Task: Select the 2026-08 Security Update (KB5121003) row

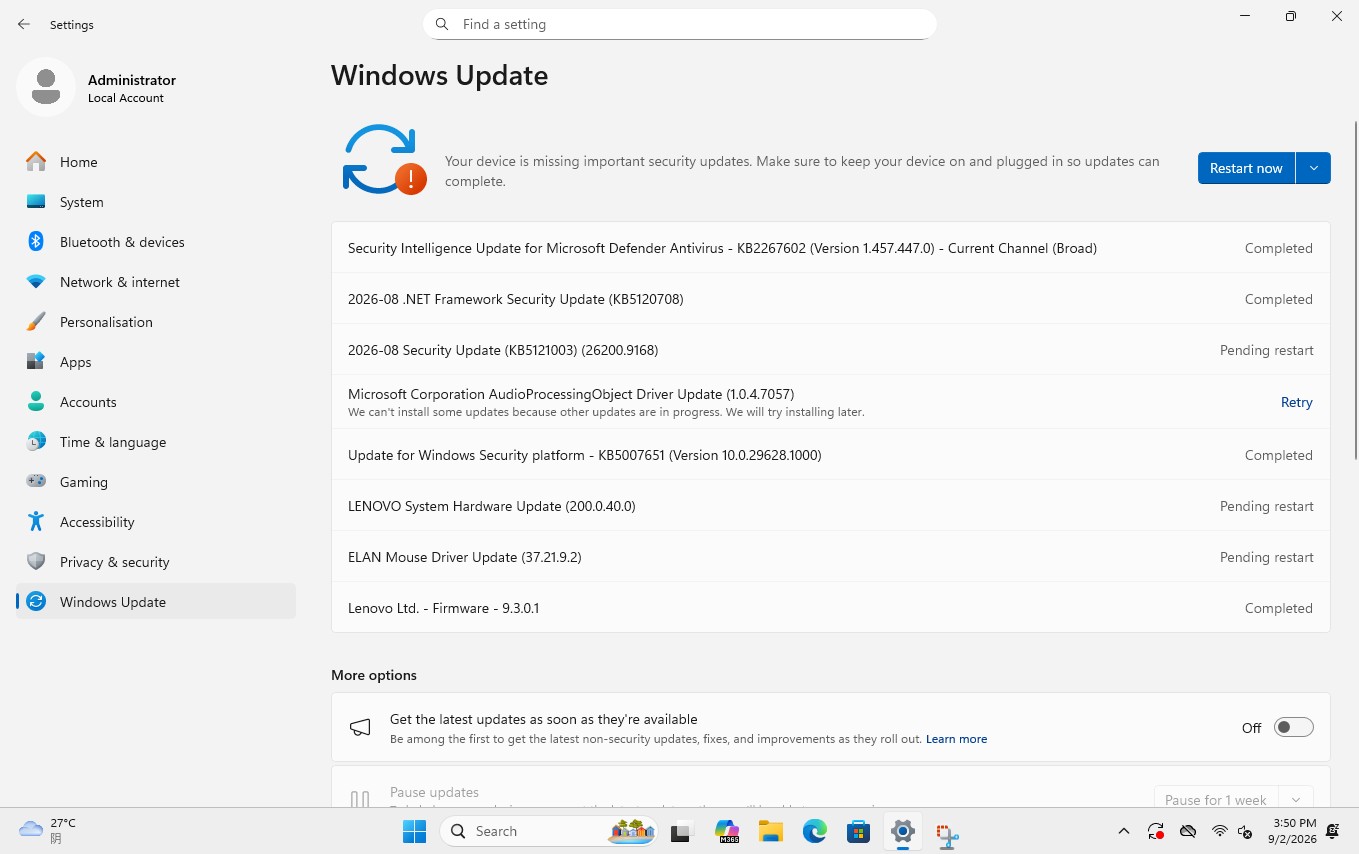Action: [x=830, y=350]
